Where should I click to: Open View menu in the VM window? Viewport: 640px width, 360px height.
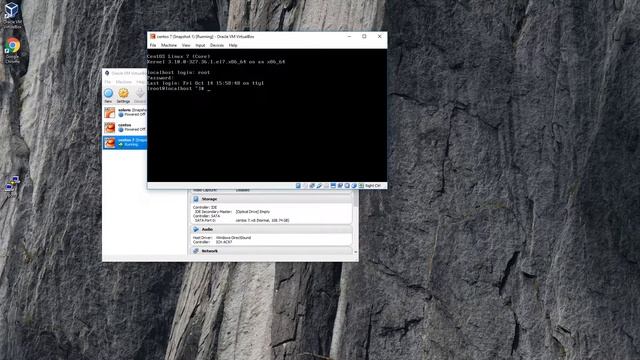click(x=186, y=45)
